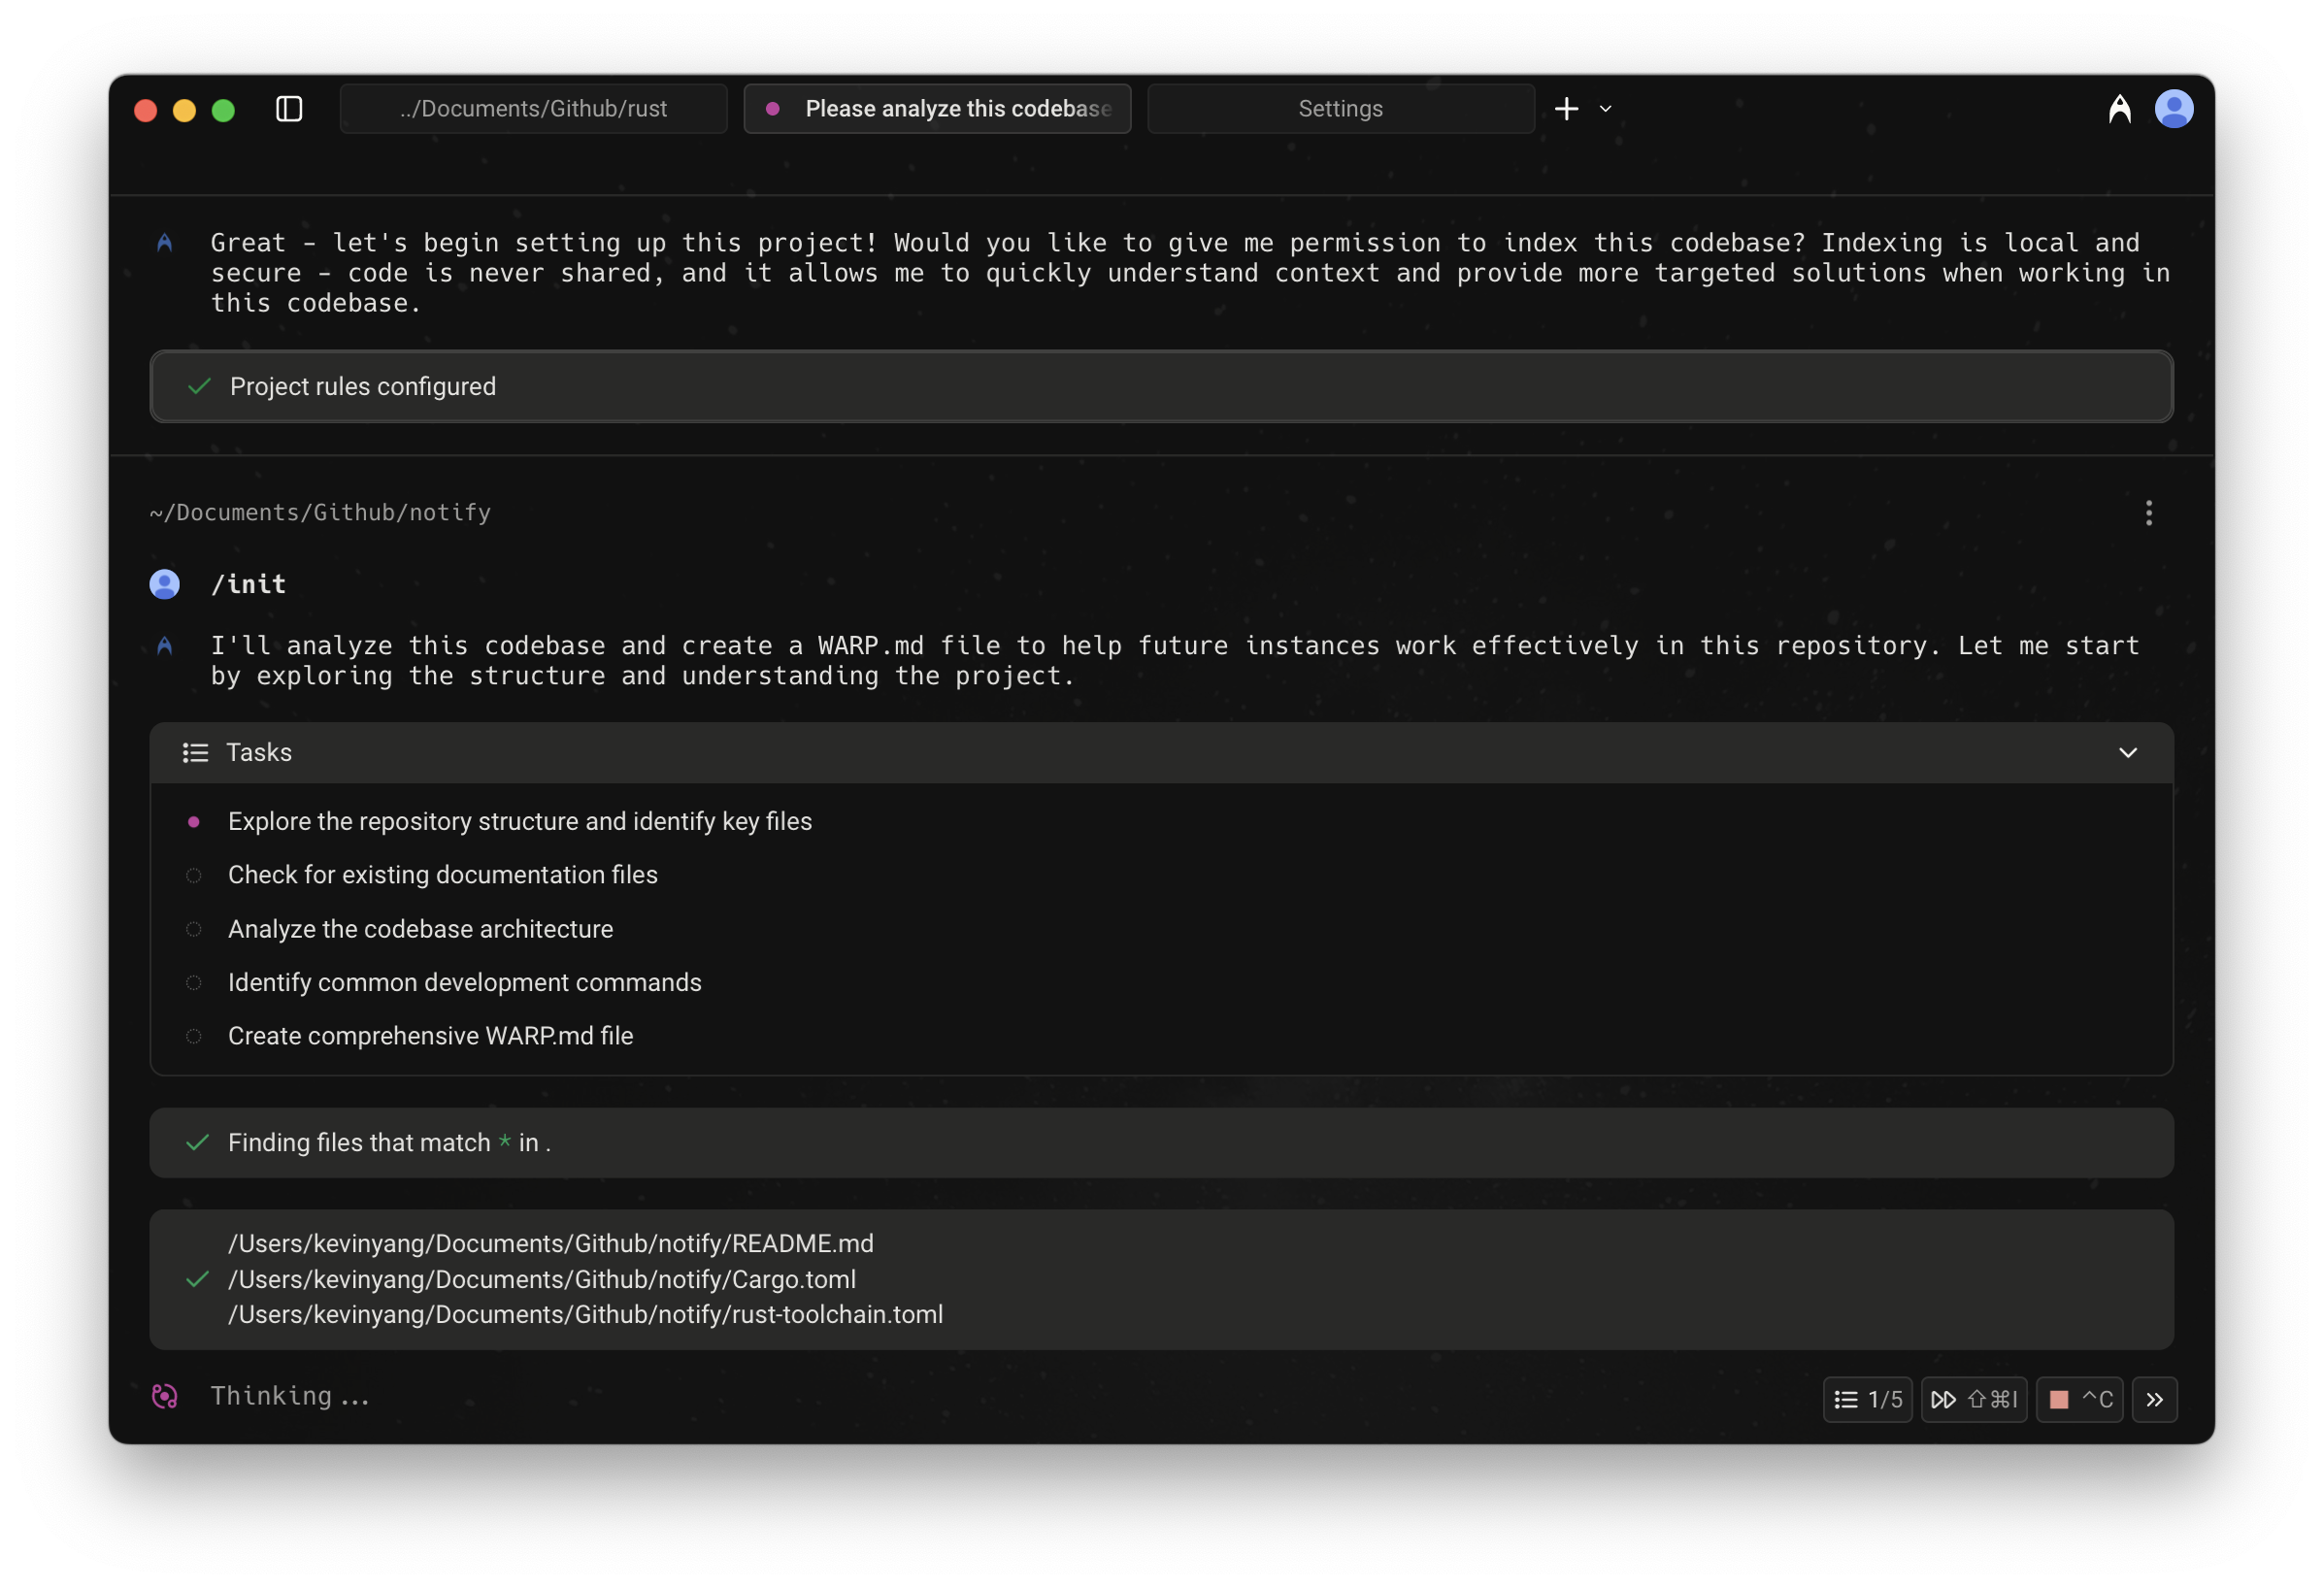Click the double-chevron expand button

tap(2154, 1399)
